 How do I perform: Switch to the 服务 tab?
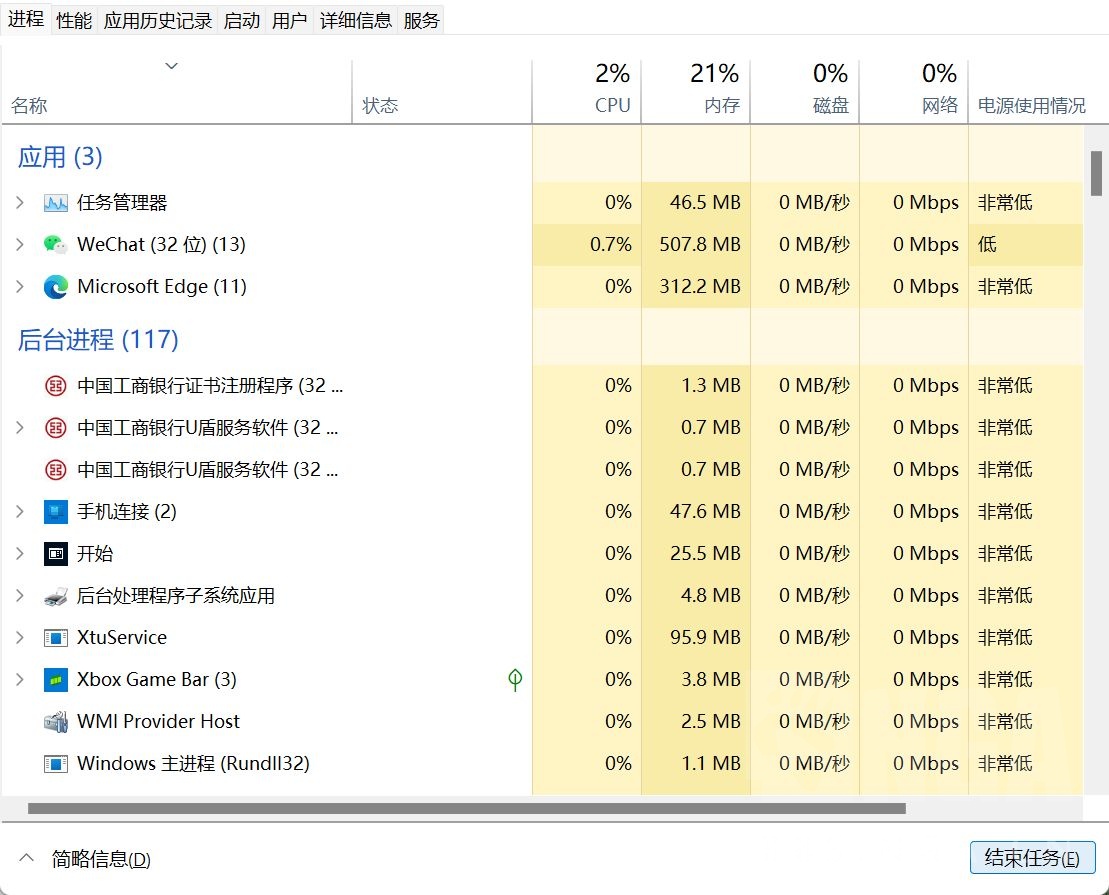point(422,21)
